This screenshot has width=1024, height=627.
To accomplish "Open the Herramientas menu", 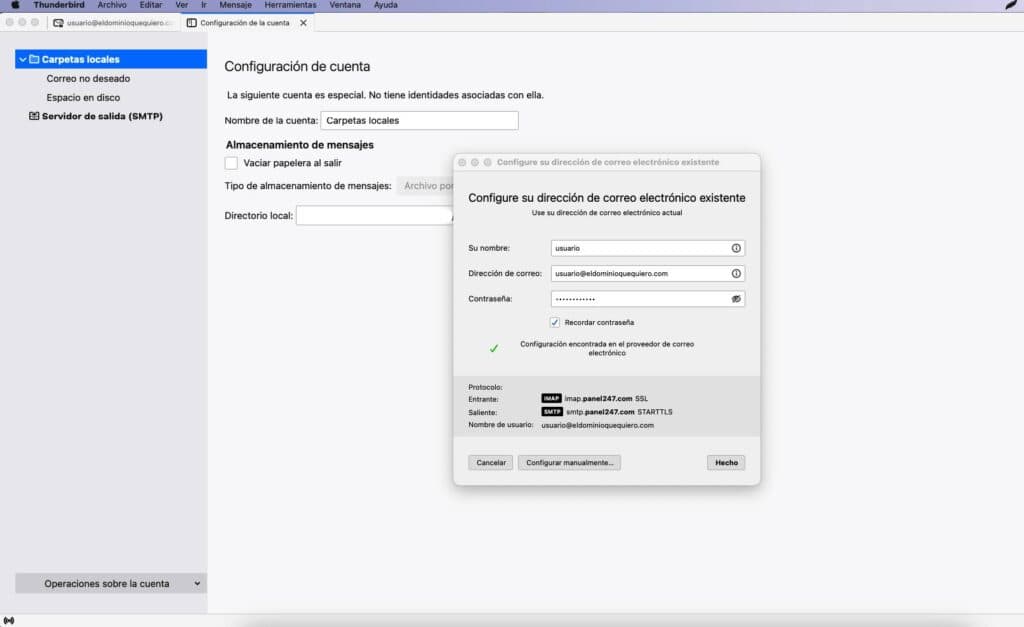I will (290, 5).
